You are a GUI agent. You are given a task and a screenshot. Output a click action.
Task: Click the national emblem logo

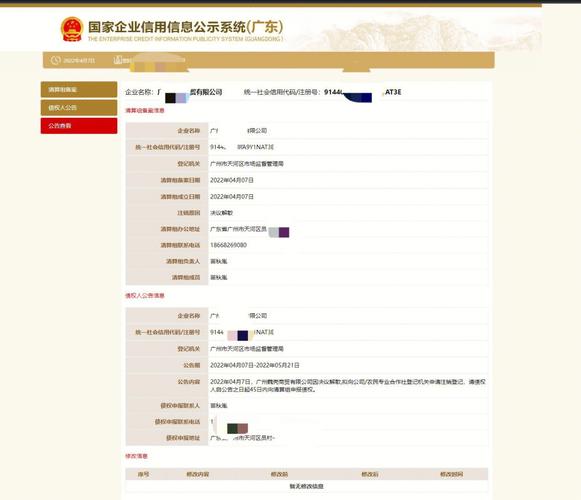[72, 29]
